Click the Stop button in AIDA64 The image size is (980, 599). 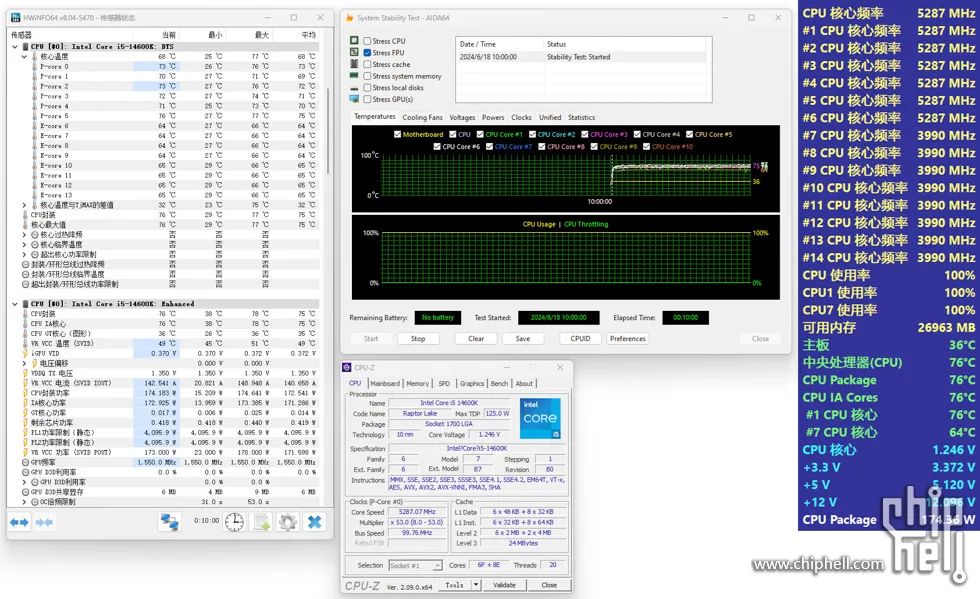pyautogui.click(x=418, y=338)
